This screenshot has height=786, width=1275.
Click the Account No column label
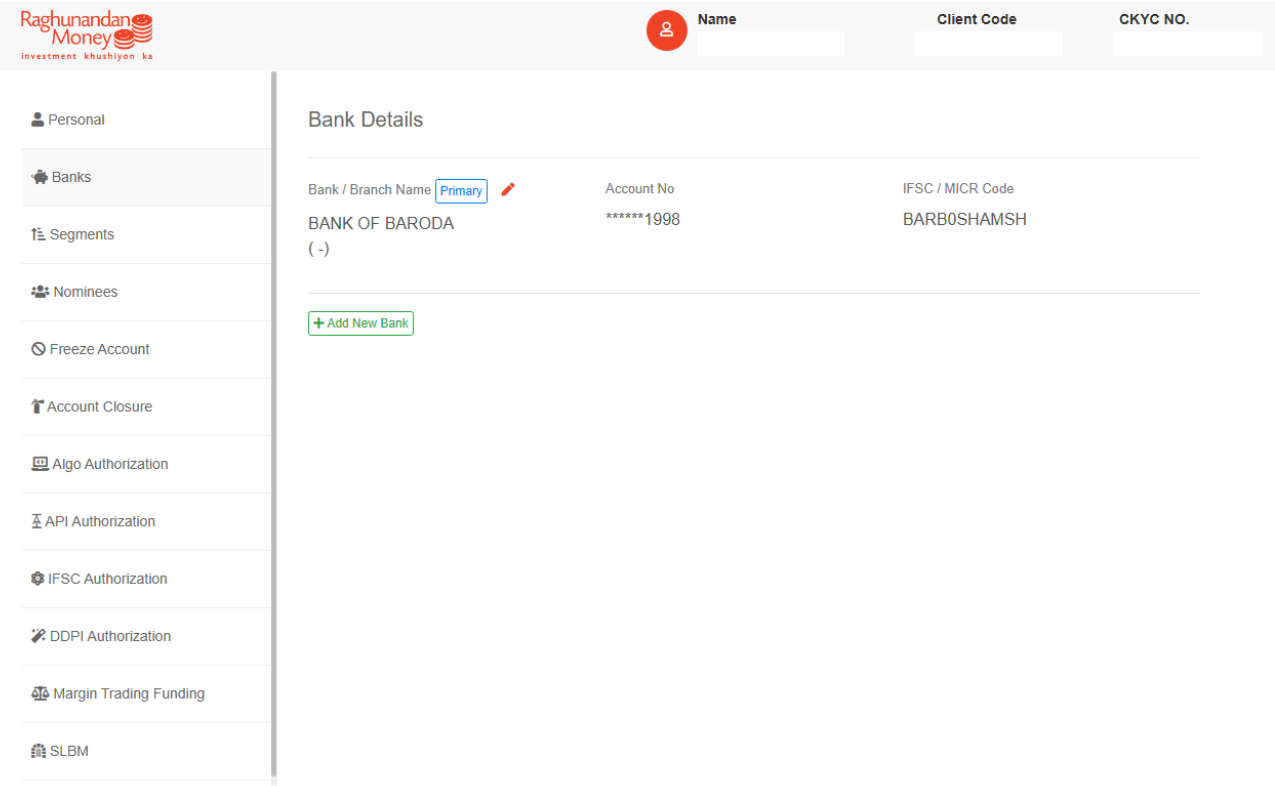[640, 189]
